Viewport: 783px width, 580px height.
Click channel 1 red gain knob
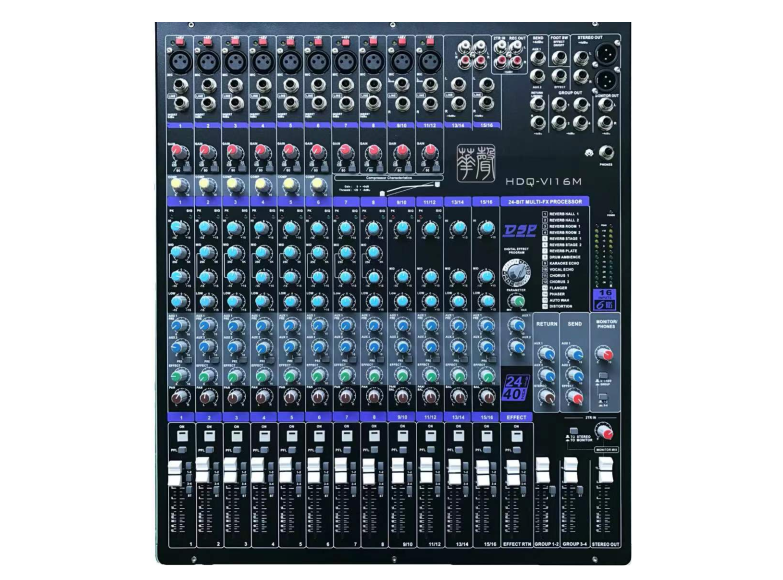177,151
